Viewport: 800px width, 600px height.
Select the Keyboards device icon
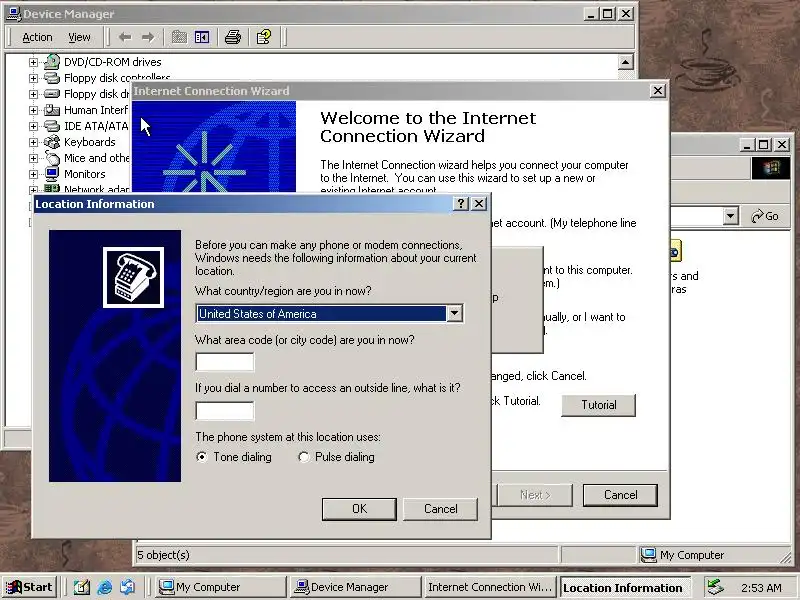tap(52, 142)
